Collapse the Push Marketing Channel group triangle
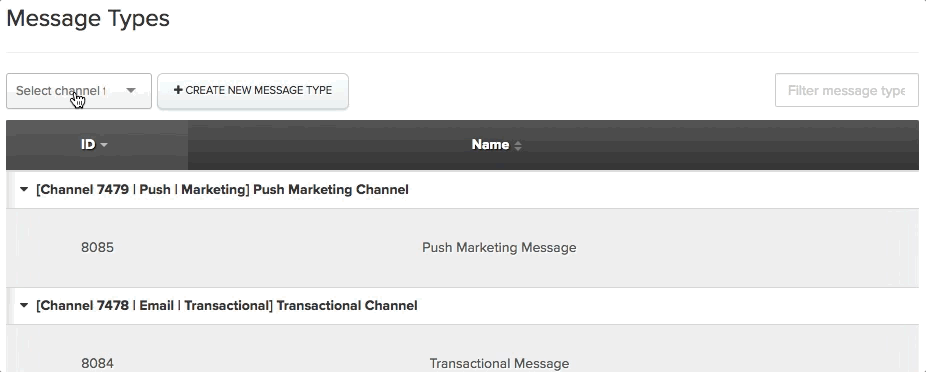Screen dimensions: 926x372 click(24, 190)
